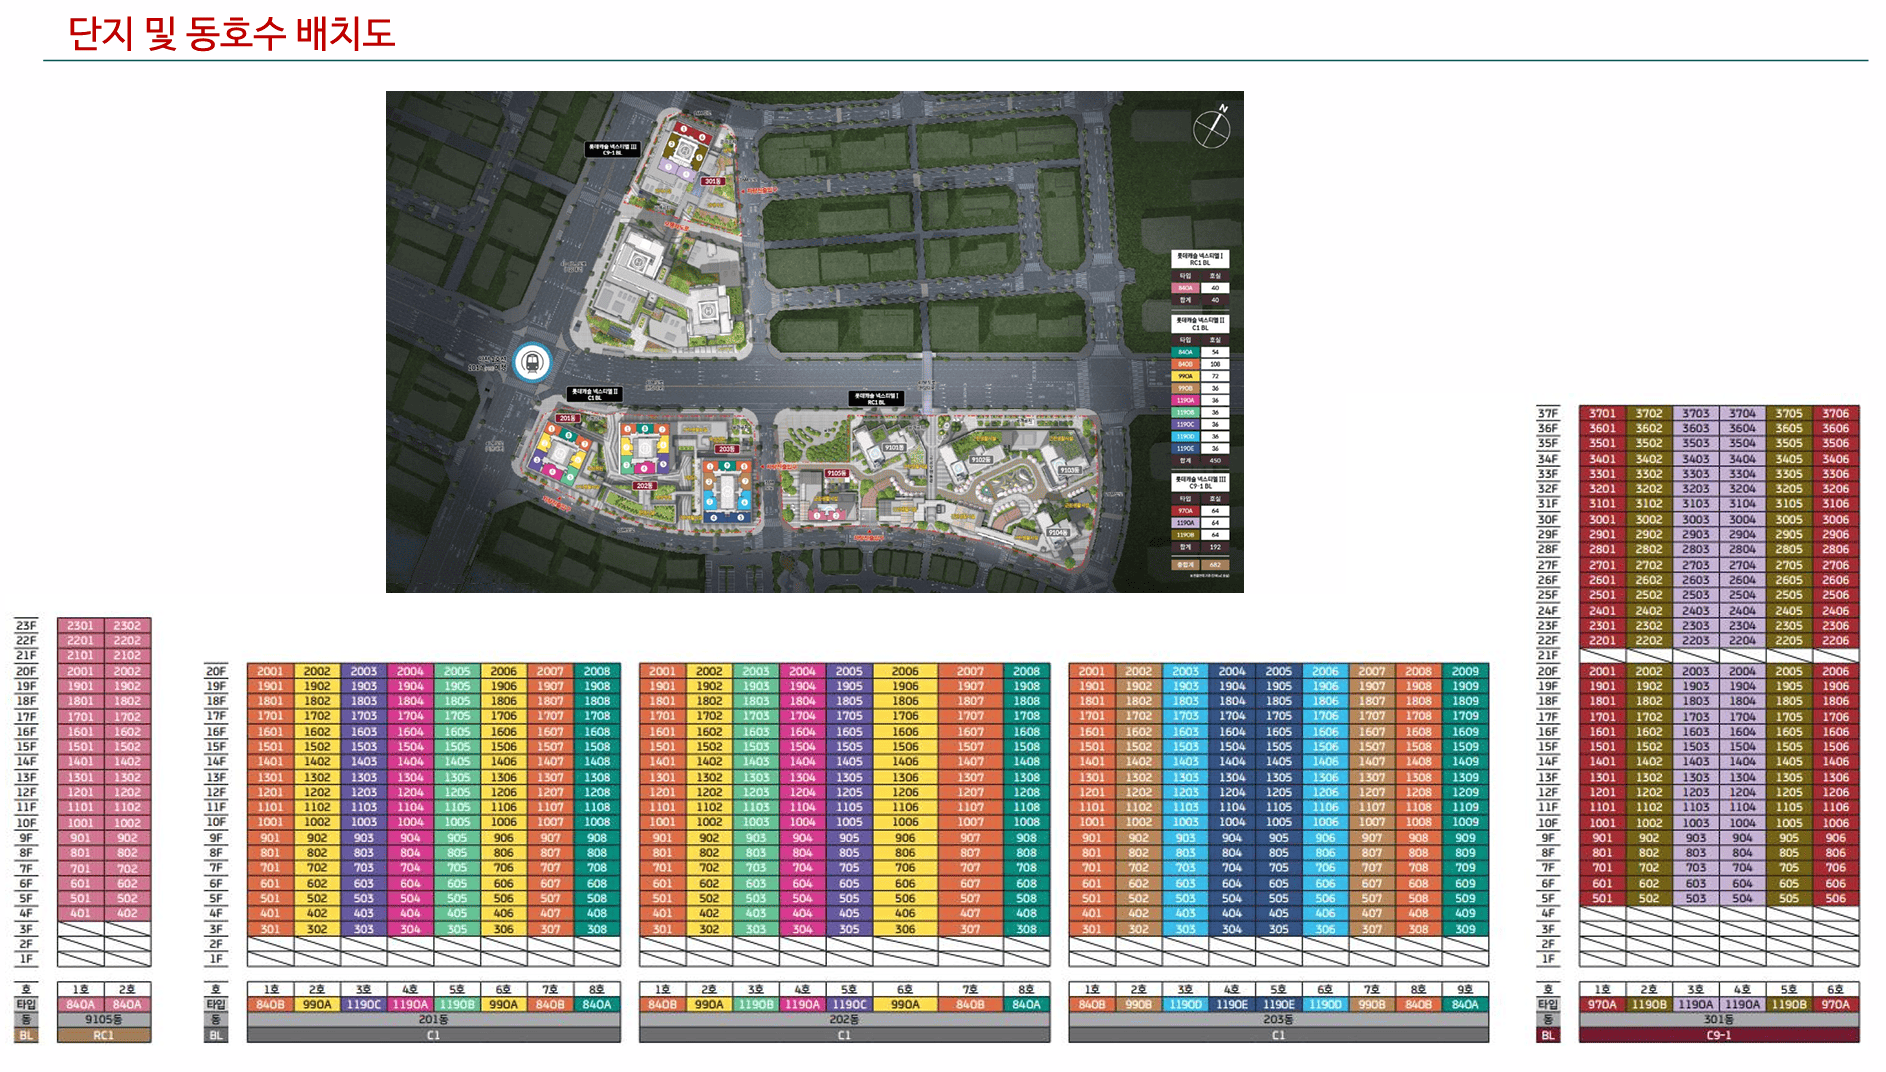Viewport: 1886px width, 1072px height.
Task: Click the 9102동 building marker on the map
Action: (980, 460)
